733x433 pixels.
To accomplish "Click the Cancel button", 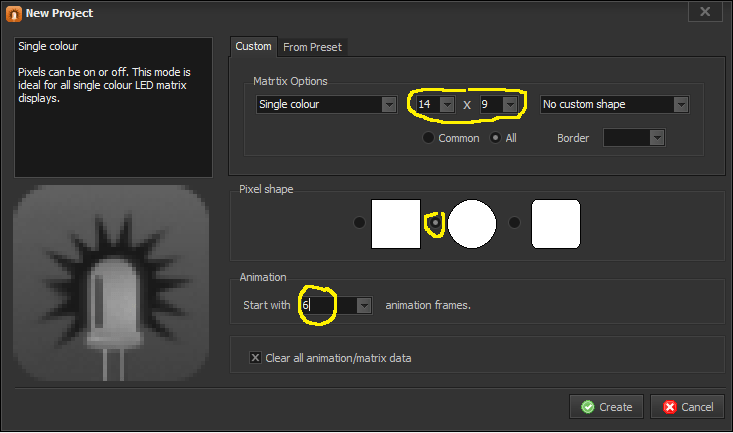I will click(687, 407).
